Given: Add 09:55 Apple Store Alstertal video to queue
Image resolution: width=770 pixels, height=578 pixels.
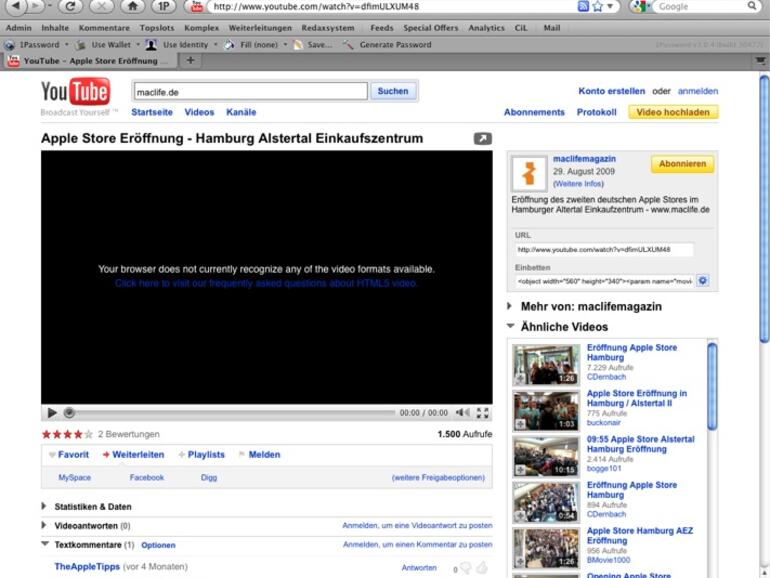Looking at the screenshot, I should tap(520, 470).
